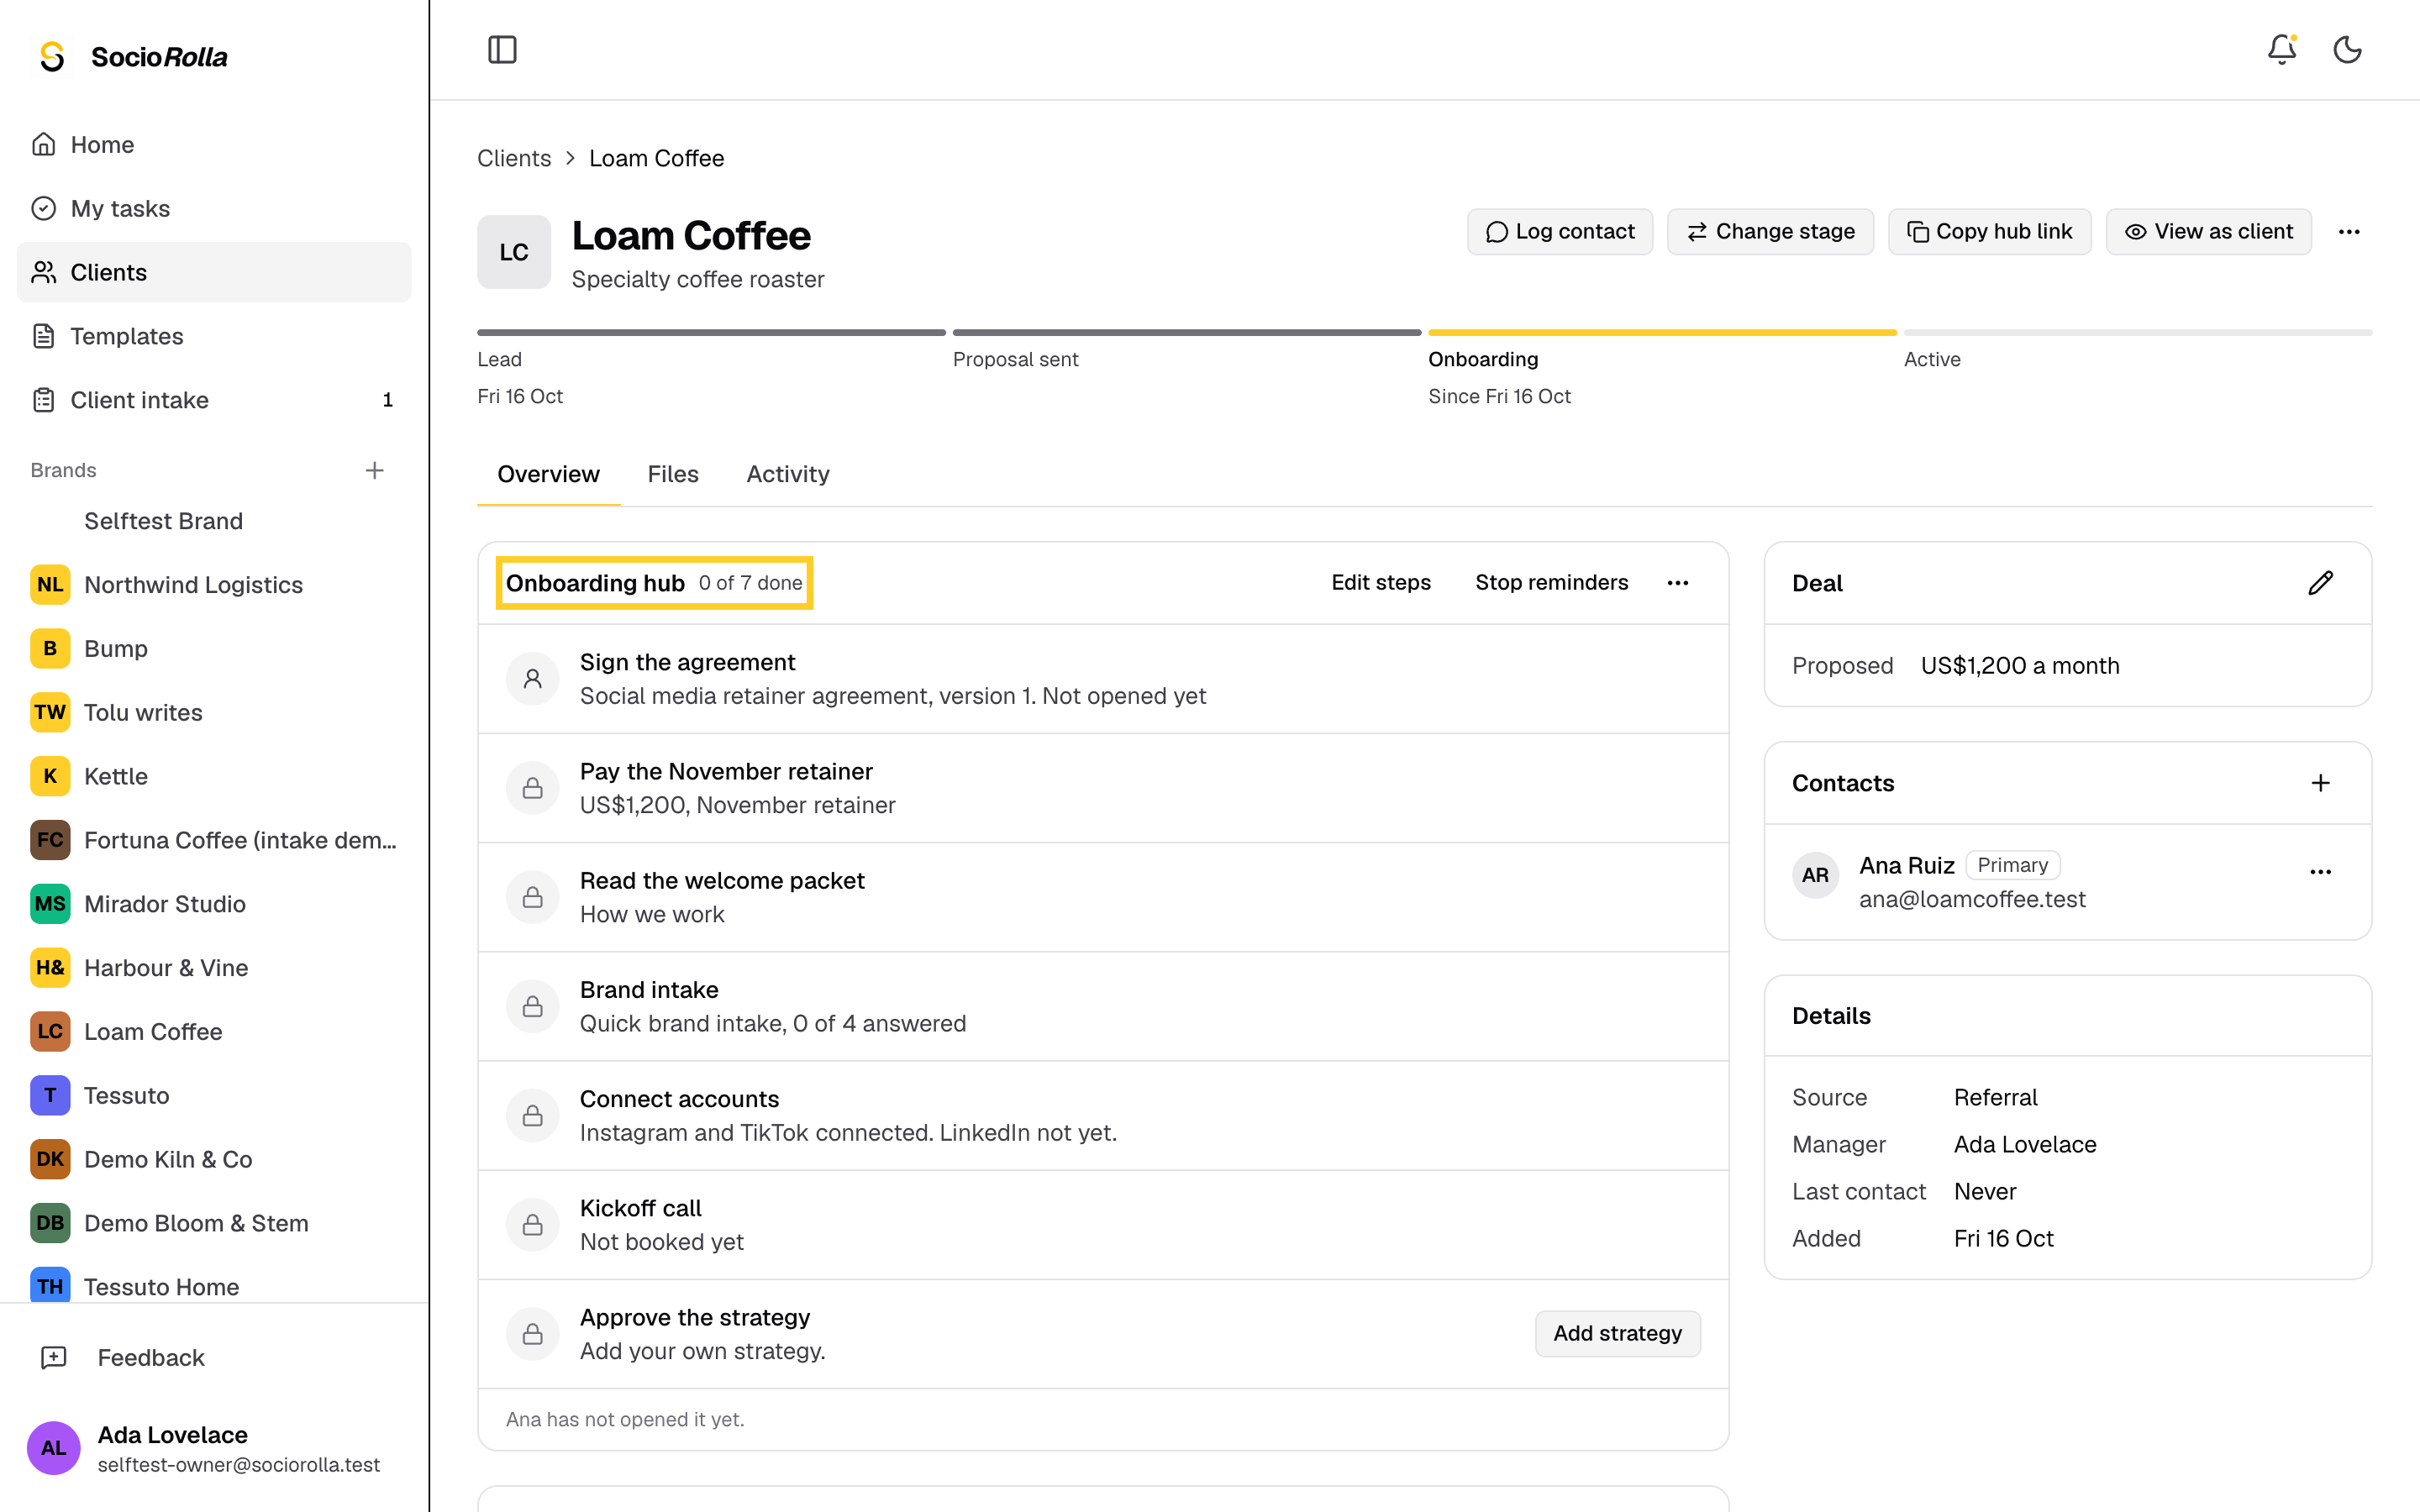Click Harbour & Vine avatar icon
The width and height of the screenshot is (2420, 1512).
point(50,967)
